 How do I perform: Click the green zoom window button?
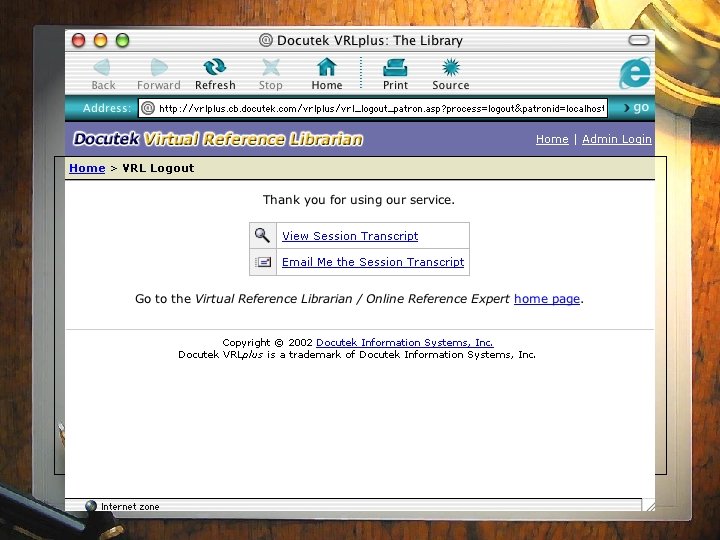[123, 40]
